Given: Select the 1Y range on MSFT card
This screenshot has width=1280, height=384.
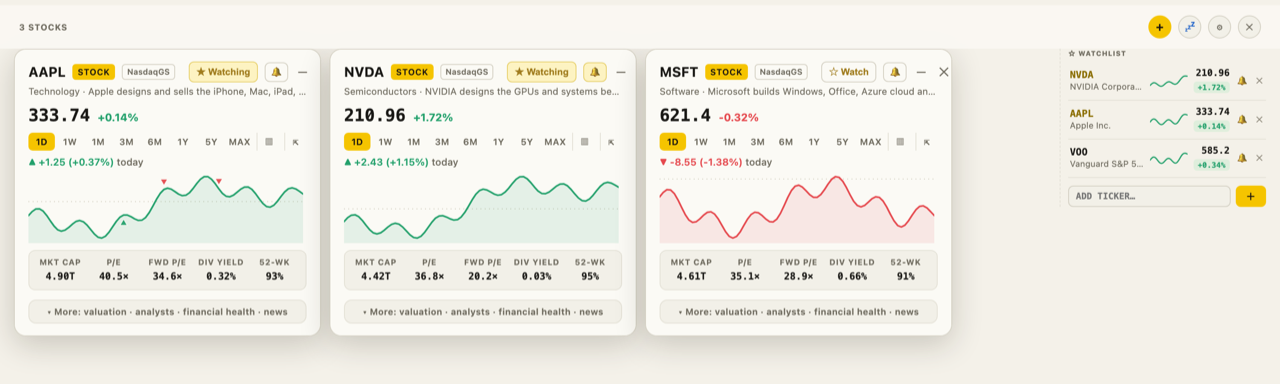Looking at the screenshot, I should [x=814, y=142].
